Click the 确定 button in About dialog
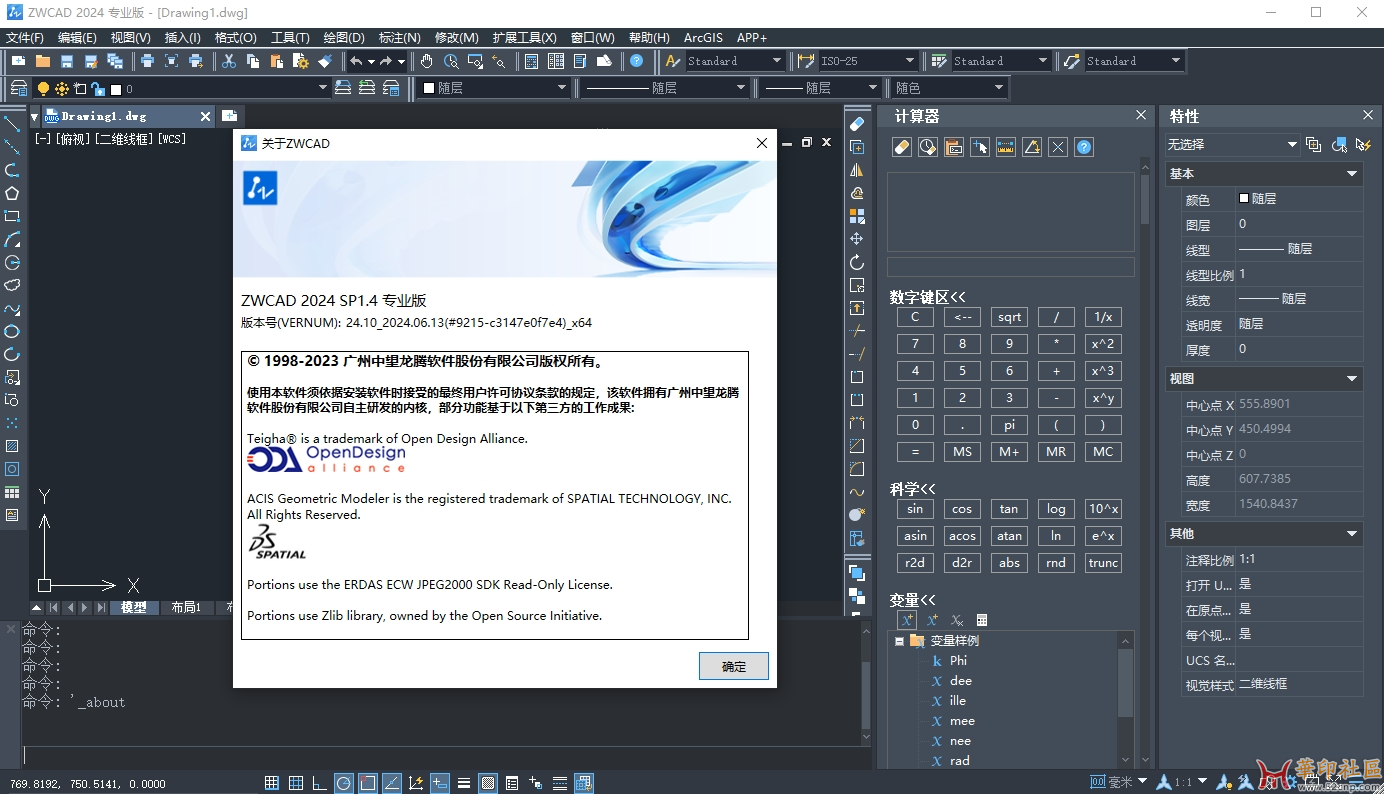The image size is (1384, 794). tap(733, 666)
